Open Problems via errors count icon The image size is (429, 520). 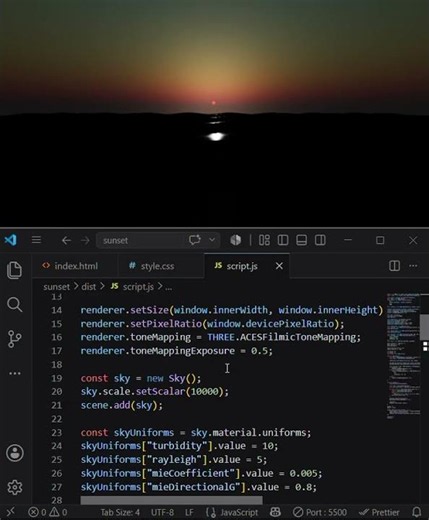click(37, 512)
